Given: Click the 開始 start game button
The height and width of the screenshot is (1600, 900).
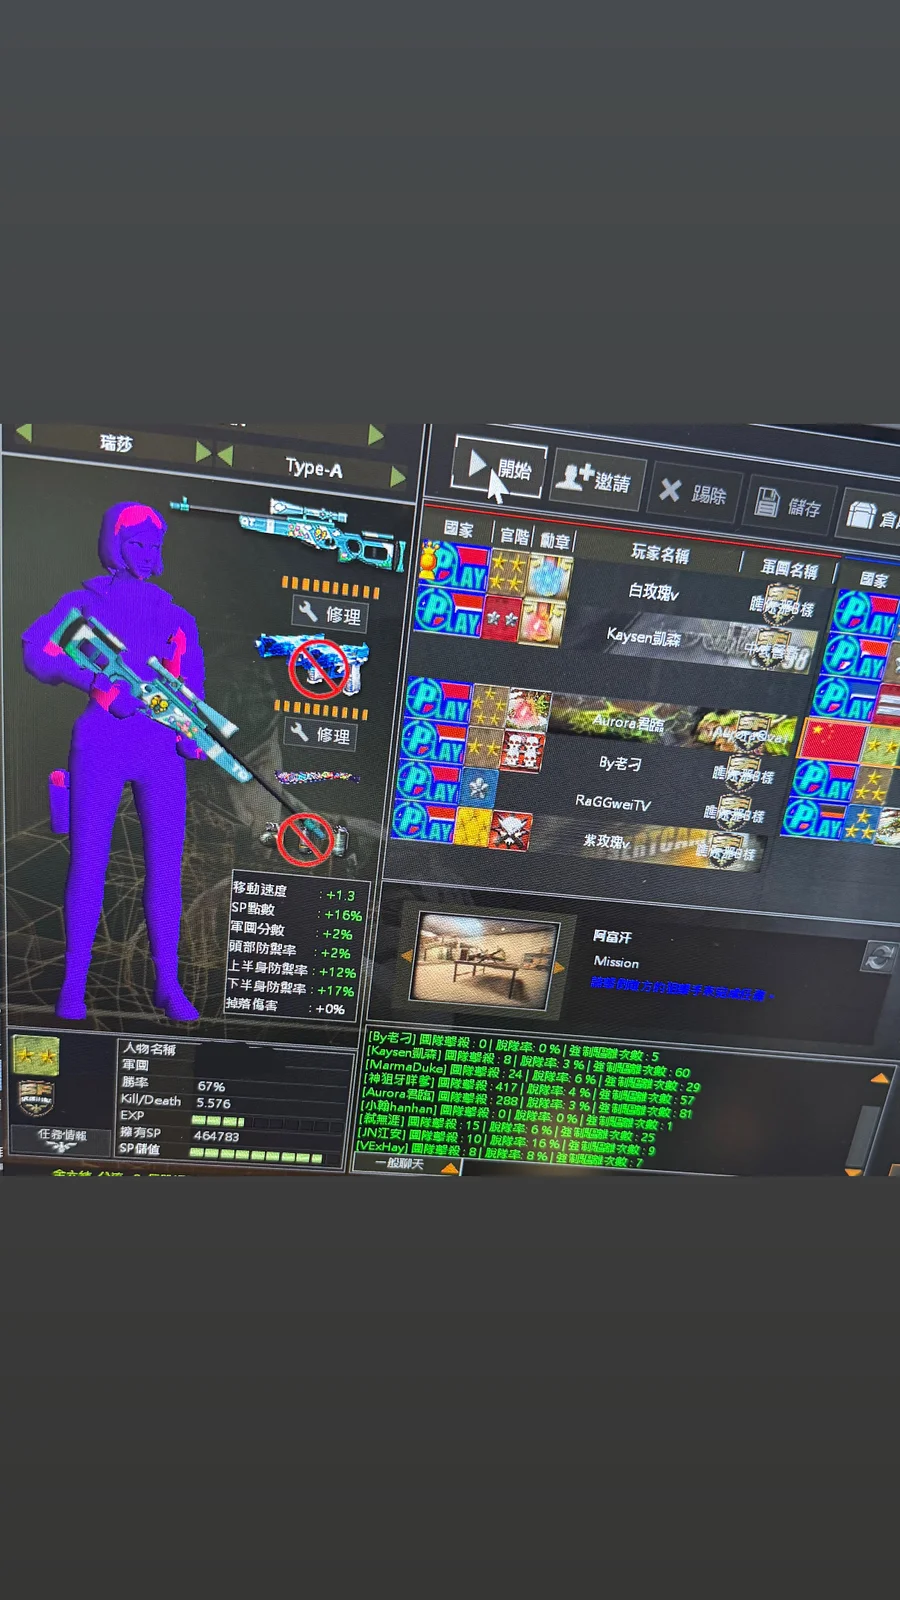Looking at the screenshot, I should coord(499,468).
